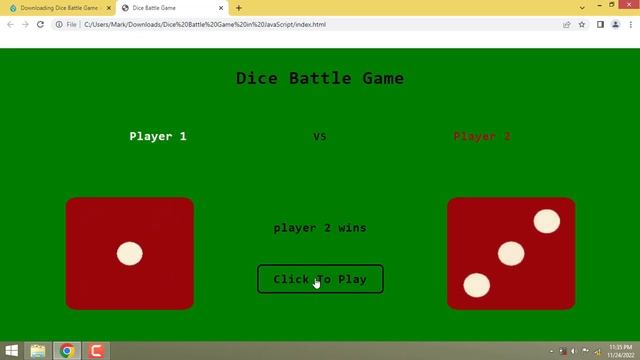This screenshot has width=640, height=360.
Task: Go forward using browser forward arrow
Action: (25, 24)
